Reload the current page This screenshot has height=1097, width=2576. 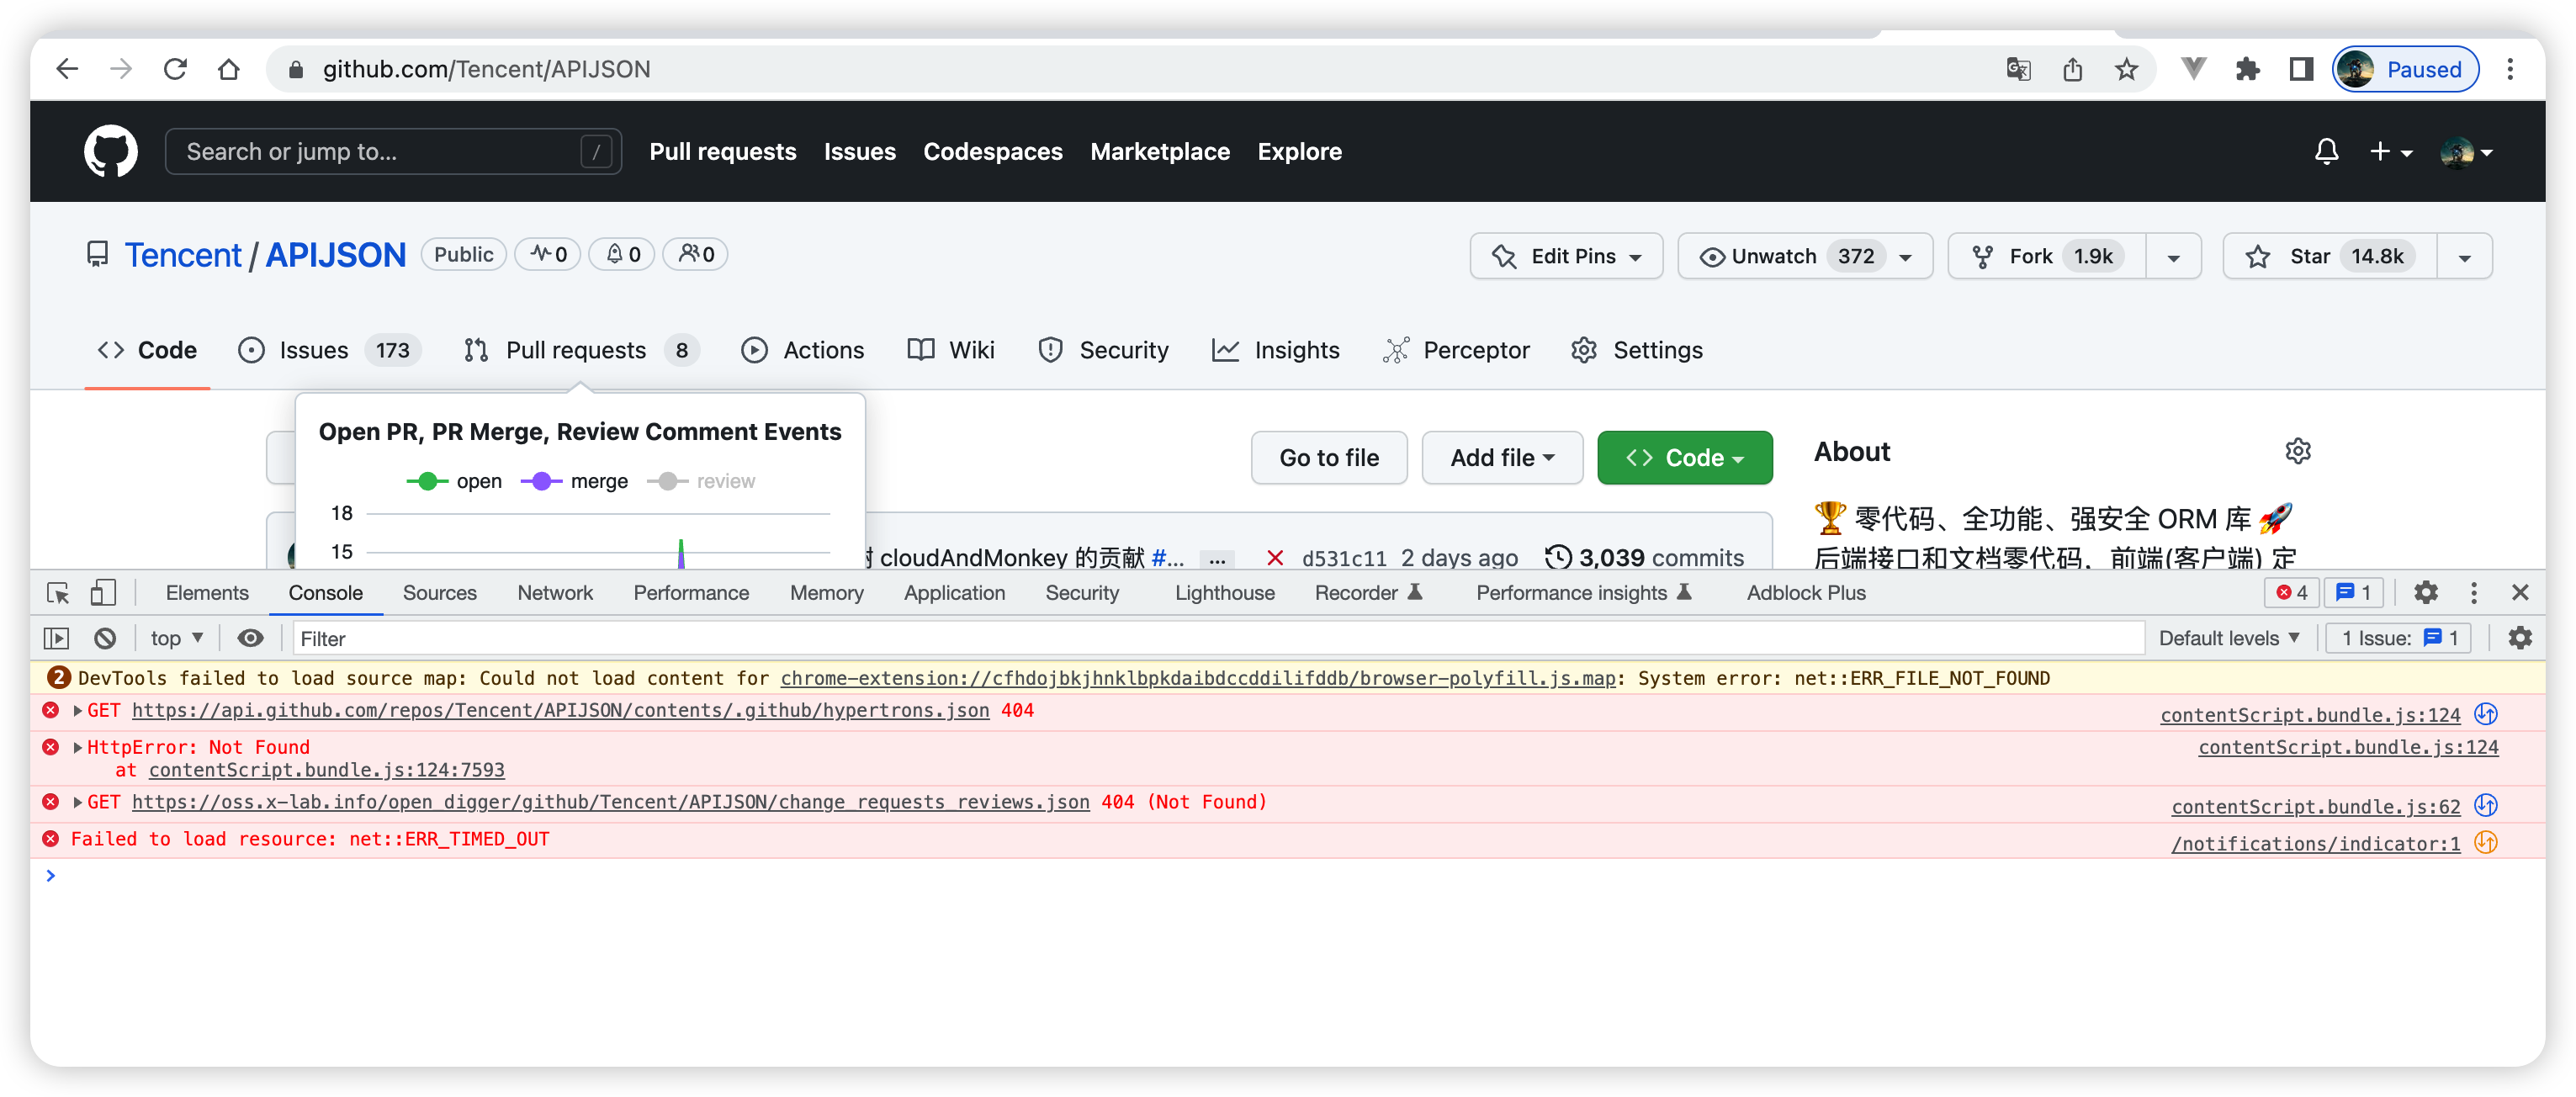[176, 69]
